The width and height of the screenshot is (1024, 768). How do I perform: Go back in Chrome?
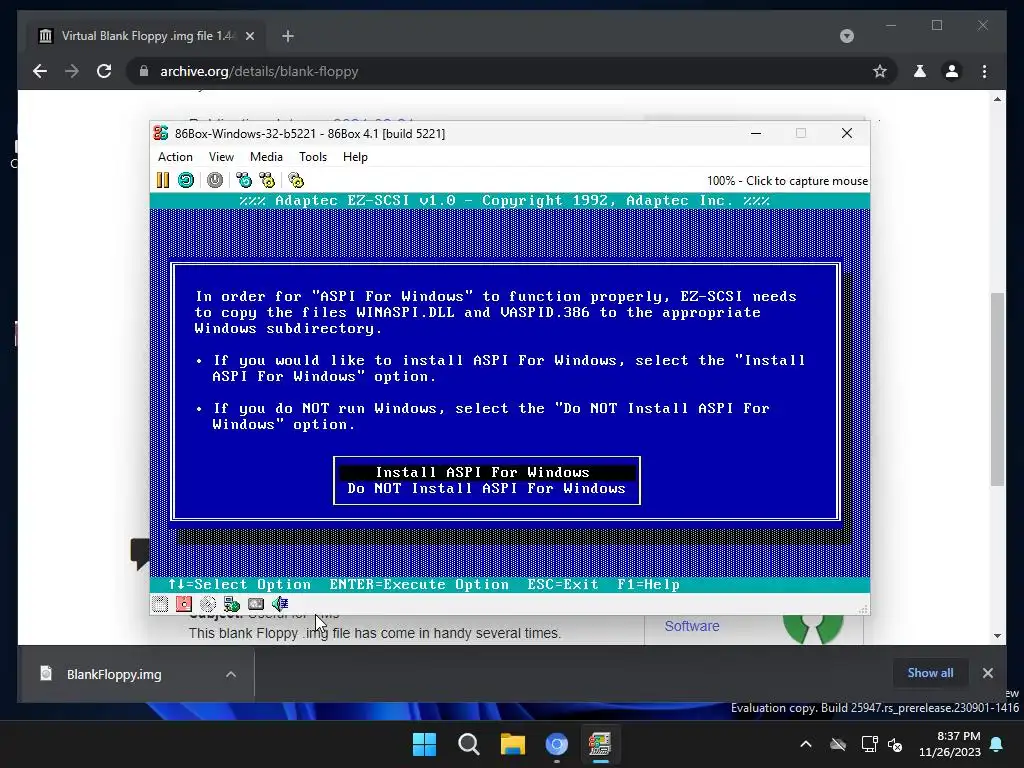coord(40,71)
